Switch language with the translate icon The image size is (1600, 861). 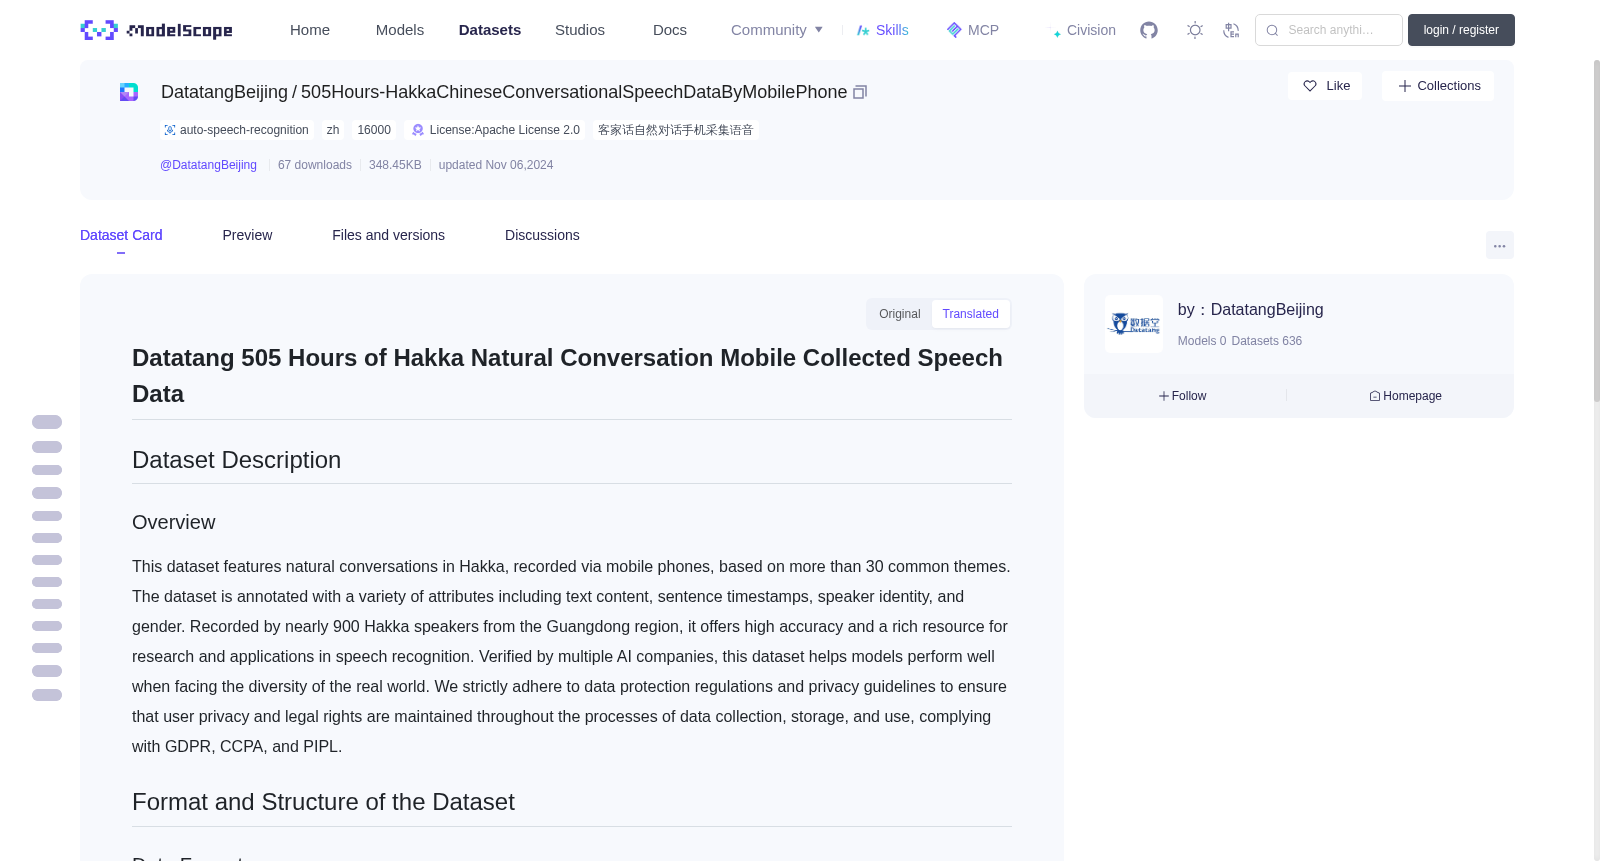point(1231,30)
